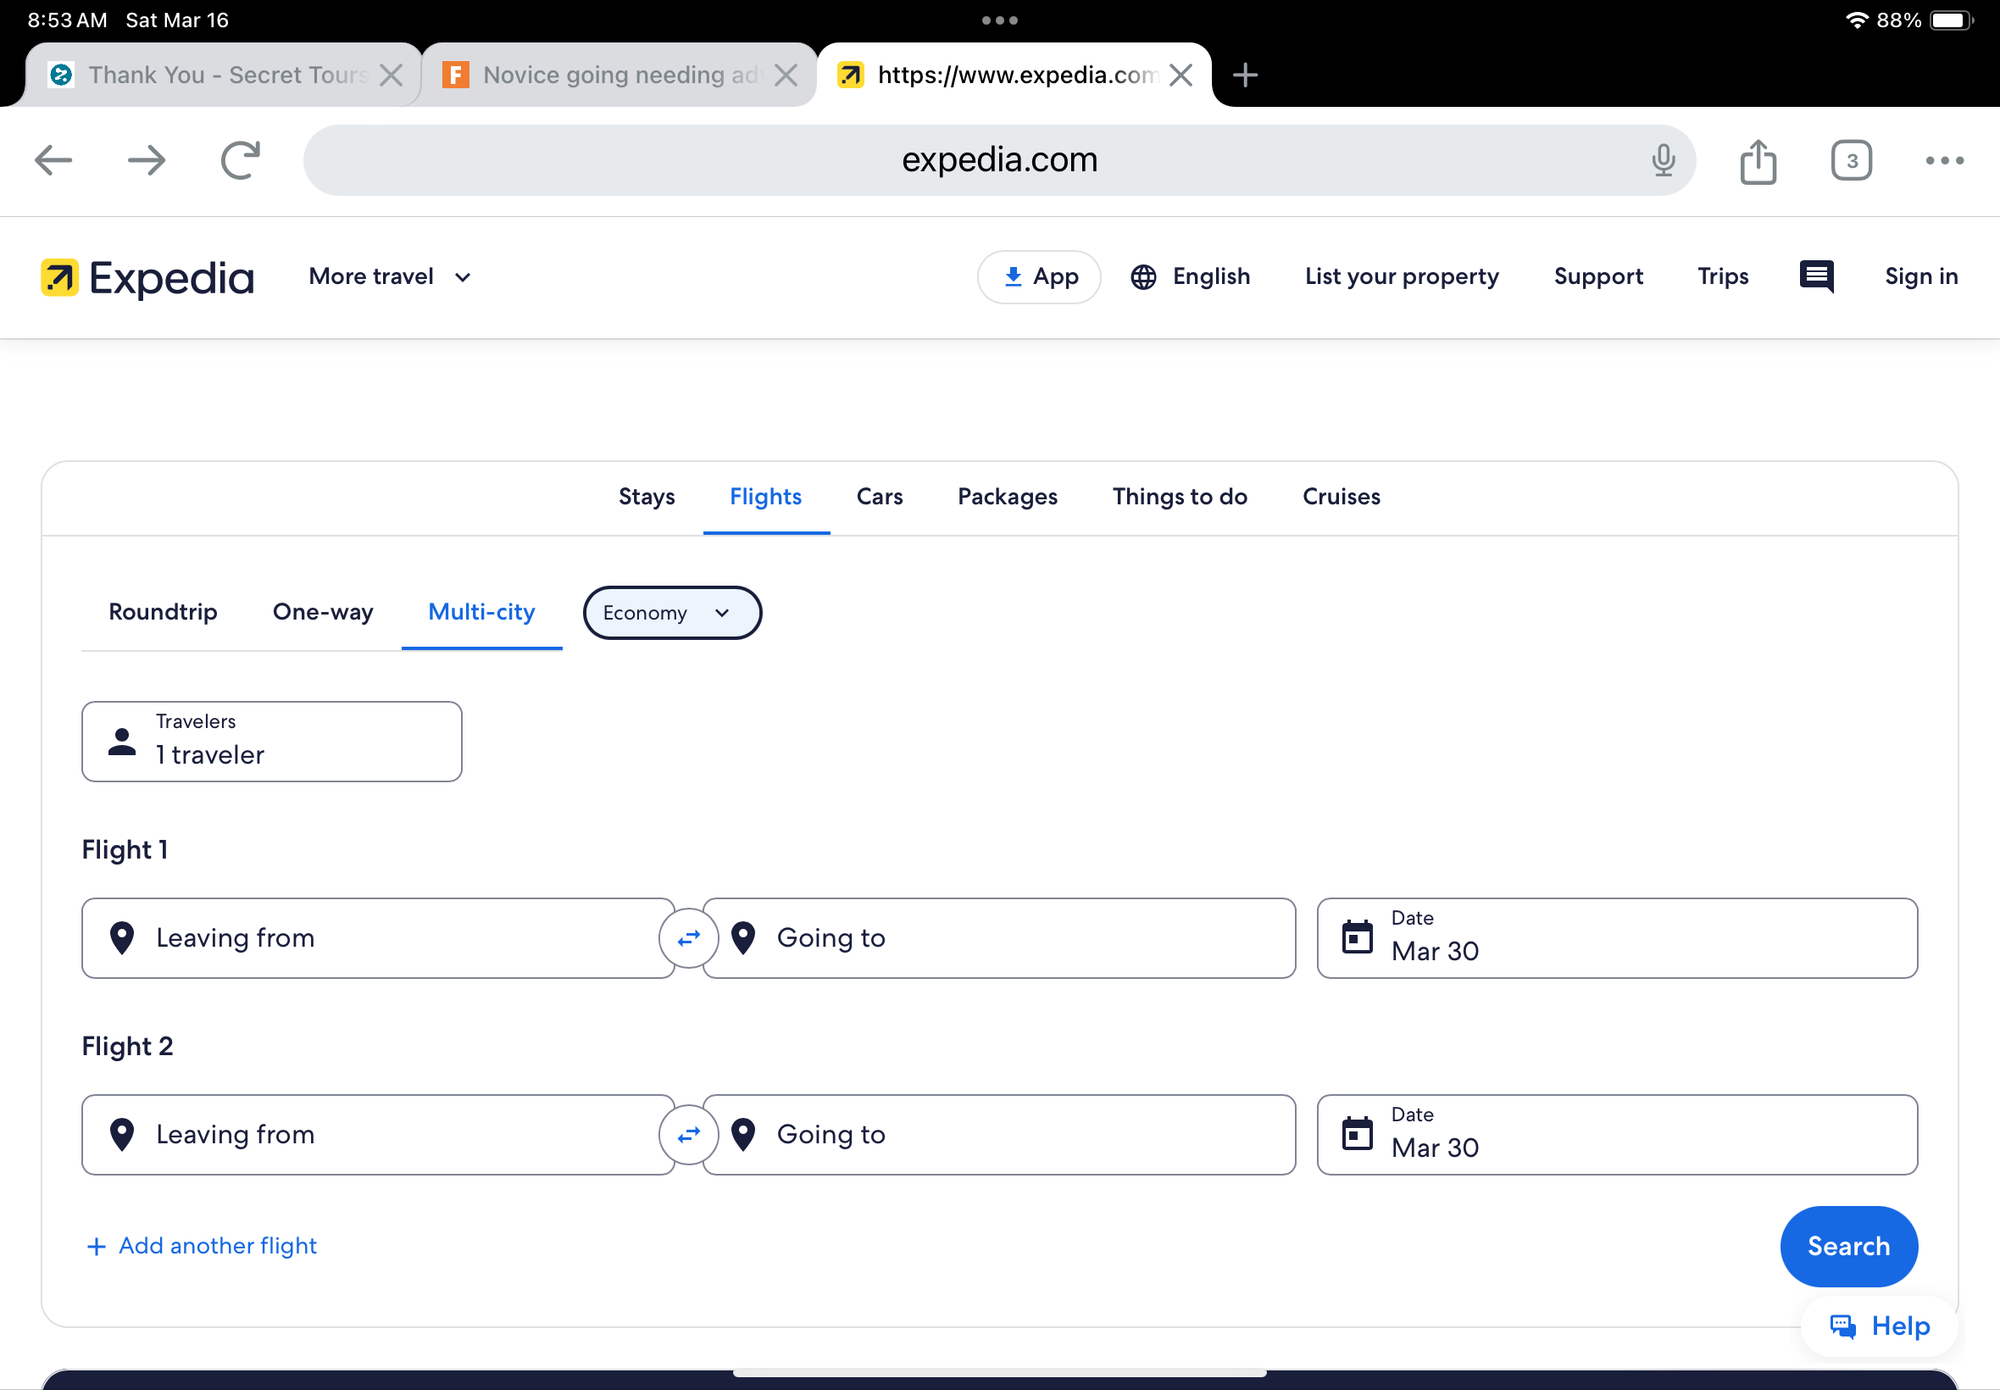2000x1390 pixels.
Task: Expand the More travel menu
Action: [x=389, y=277]
